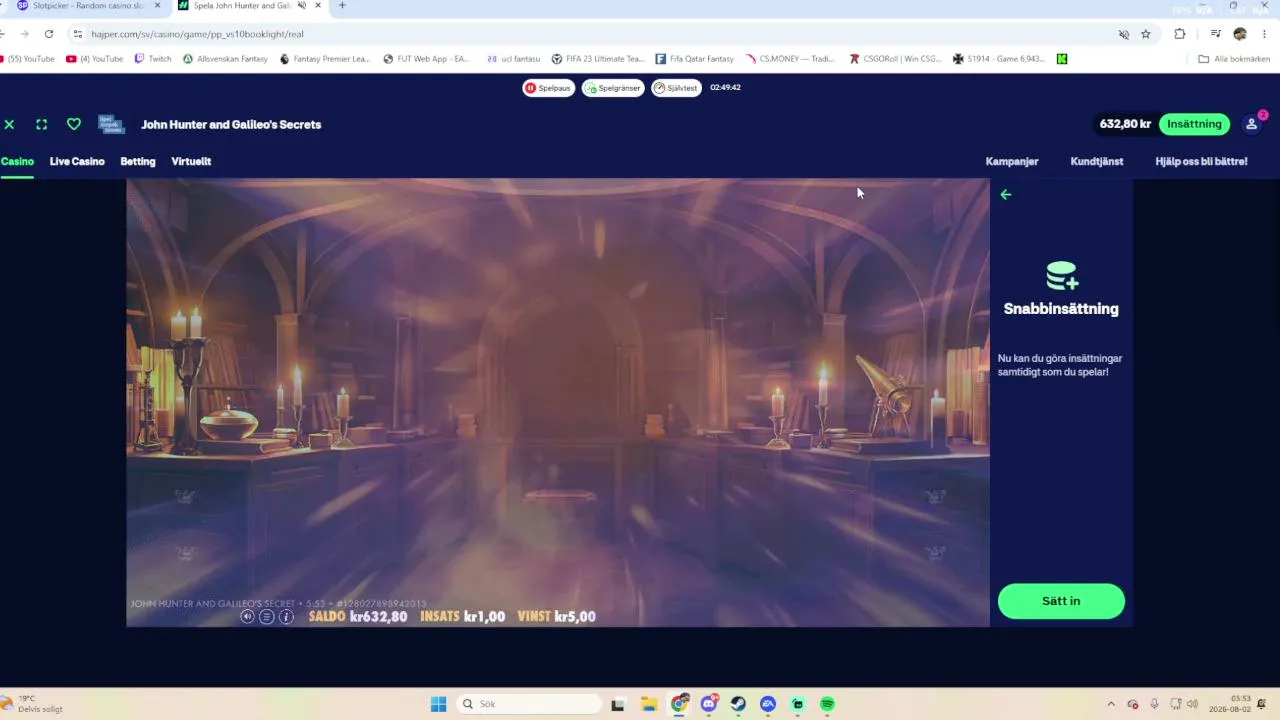Open the browser extensions puzzle icon

point(1180,34)
